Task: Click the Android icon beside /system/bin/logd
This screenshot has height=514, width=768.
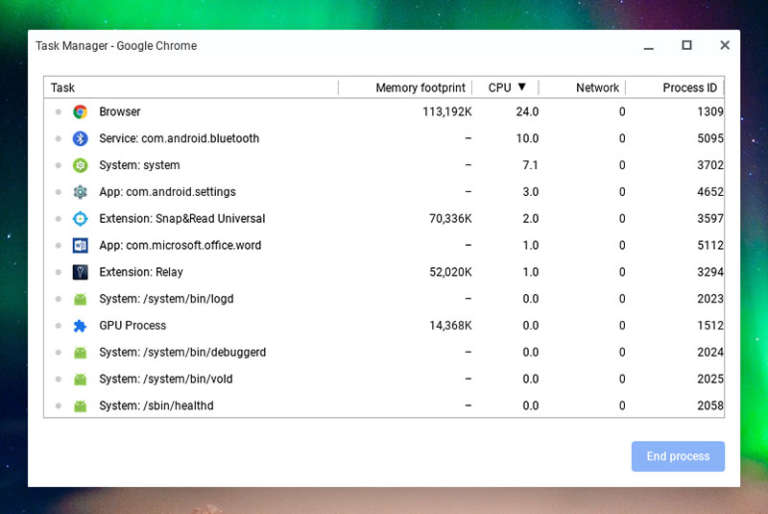Action: click(80, 299)
